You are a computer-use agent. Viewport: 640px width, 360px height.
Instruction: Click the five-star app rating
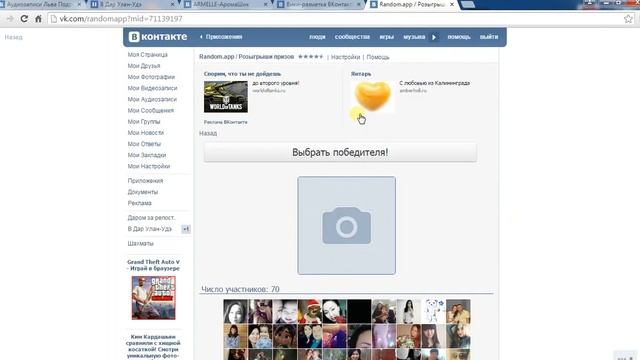pyautogui.click(x=311, y=57)
